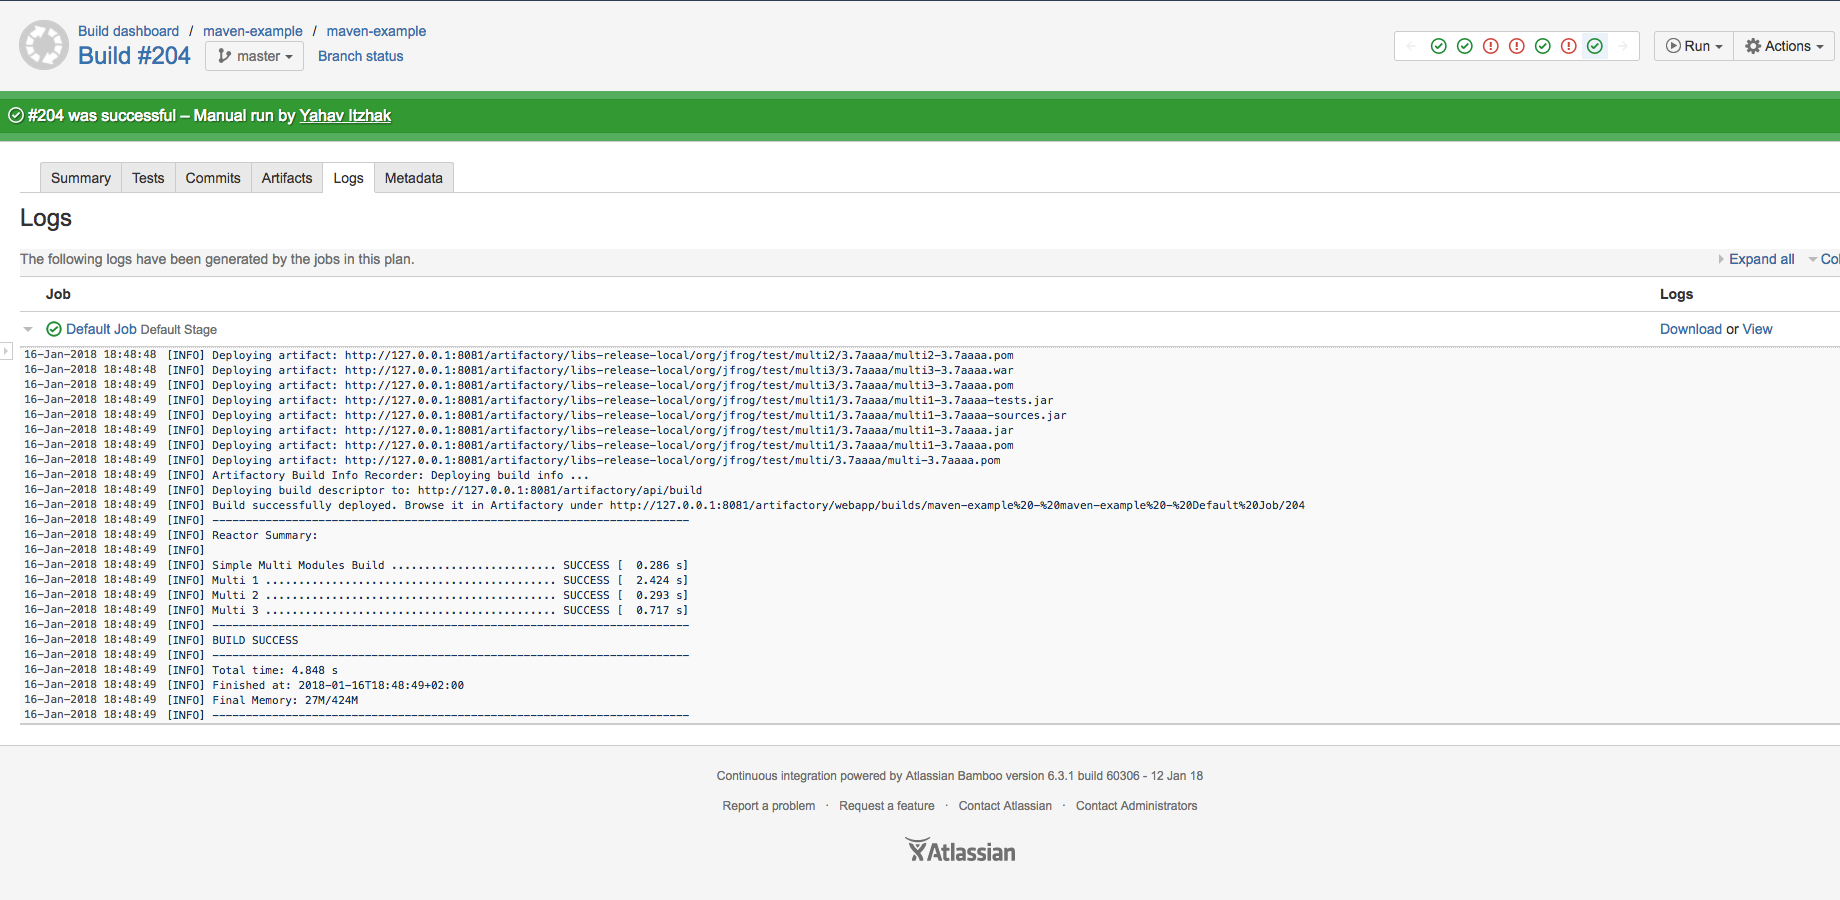This screenshot has height=900, width=1840.
Task: Open the first maven-example breadcrumb link
Action: pos(253,31)
